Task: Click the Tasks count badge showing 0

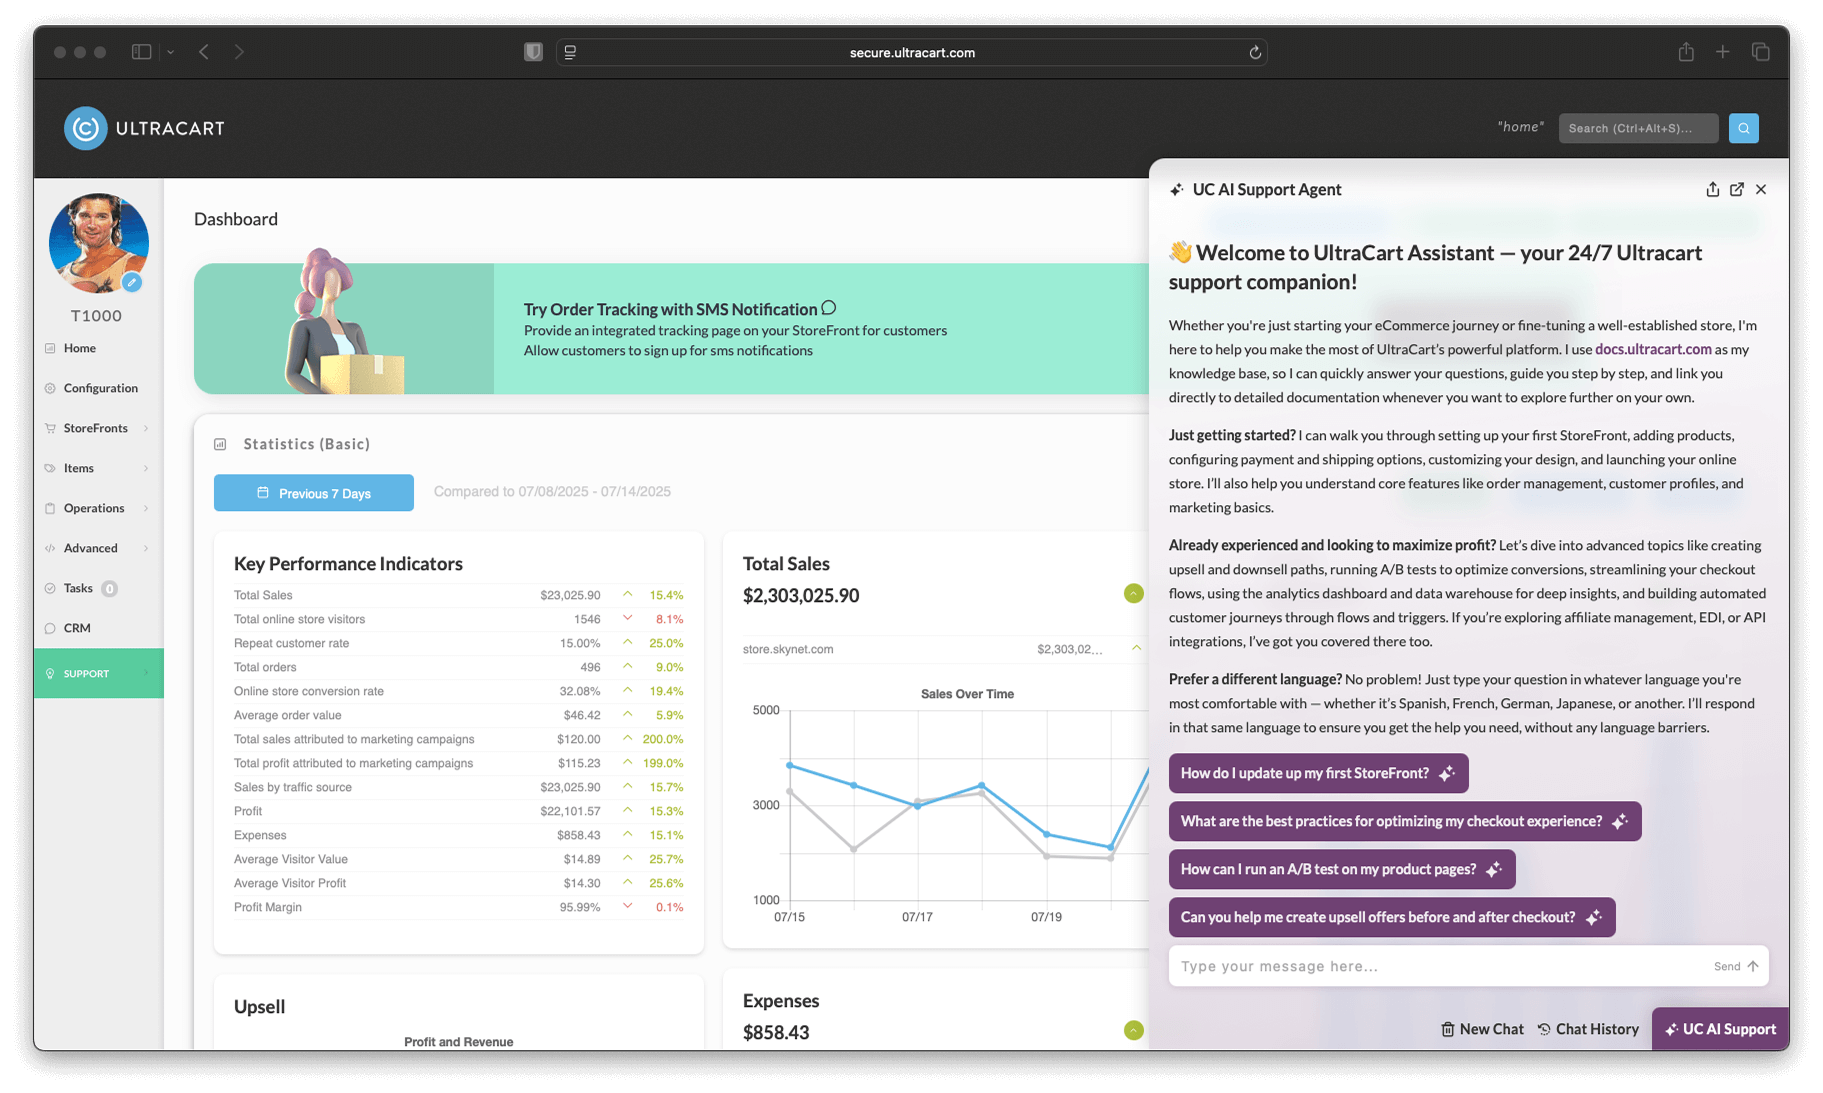Action: pos(110,588)
